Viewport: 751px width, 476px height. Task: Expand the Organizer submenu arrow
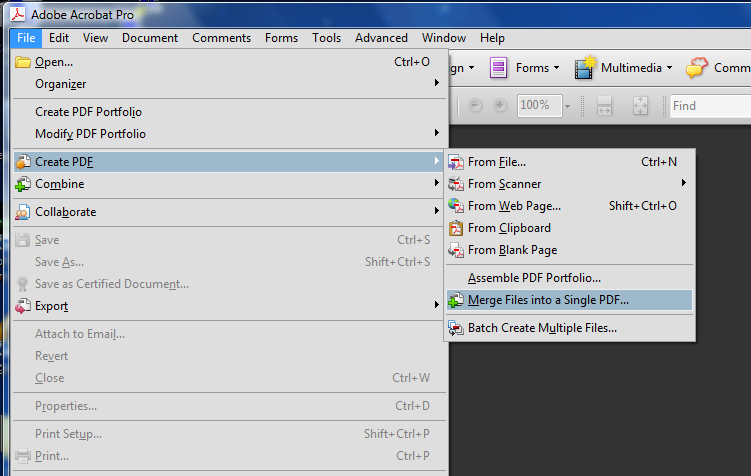tap(436, 83)
